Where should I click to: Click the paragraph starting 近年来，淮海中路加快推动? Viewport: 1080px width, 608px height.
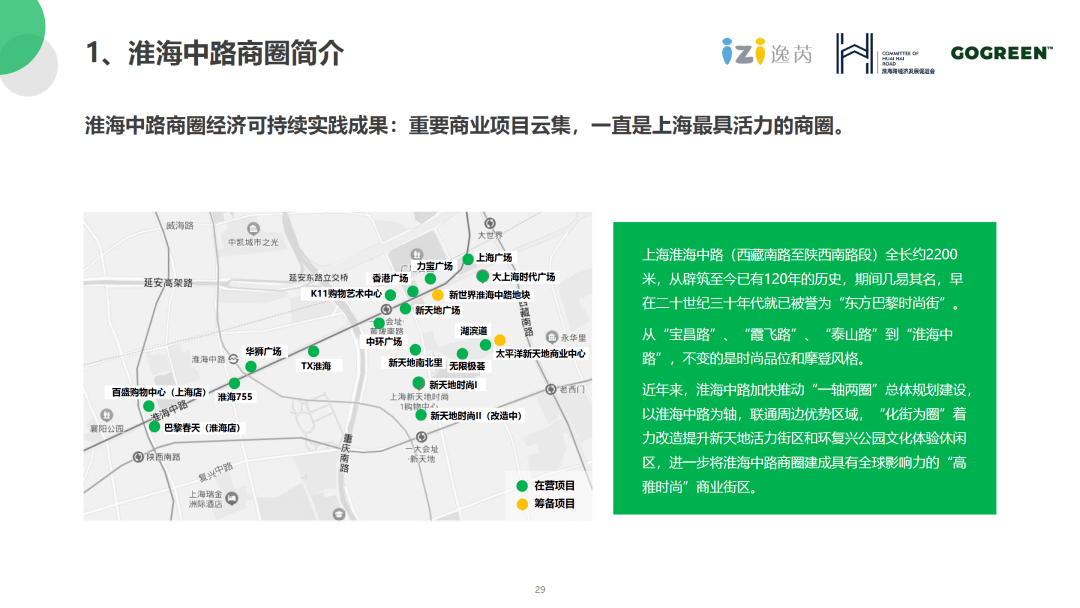[807, 438]
